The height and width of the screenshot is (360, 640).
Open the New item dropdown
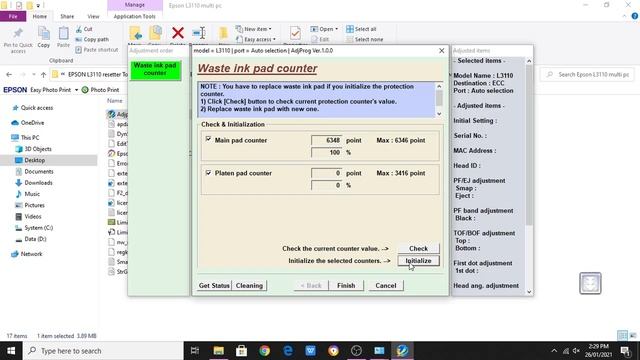(254, 29)
